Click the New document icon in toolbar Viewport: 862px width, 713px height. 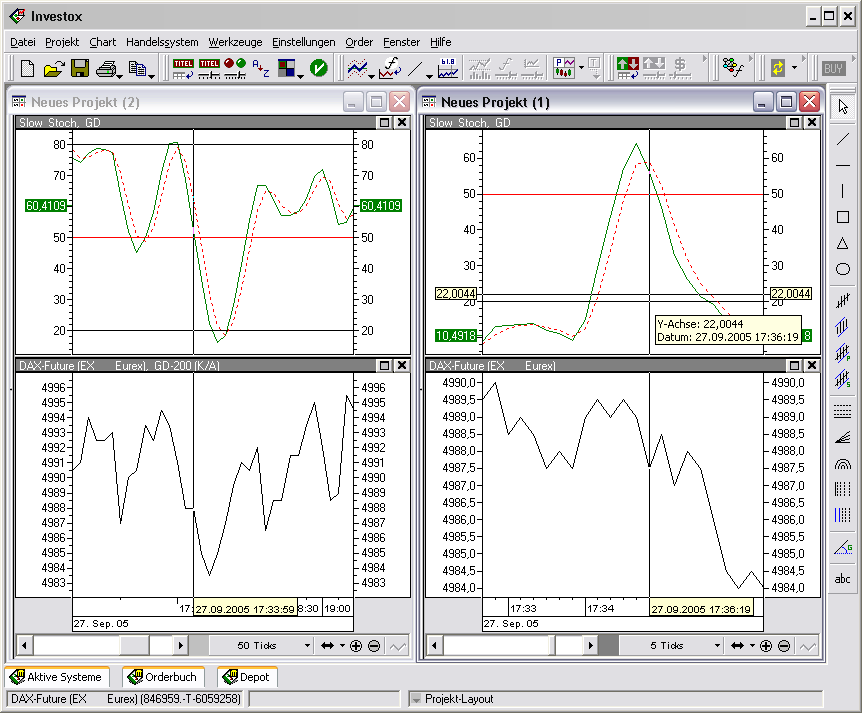(x=27, y=68)
